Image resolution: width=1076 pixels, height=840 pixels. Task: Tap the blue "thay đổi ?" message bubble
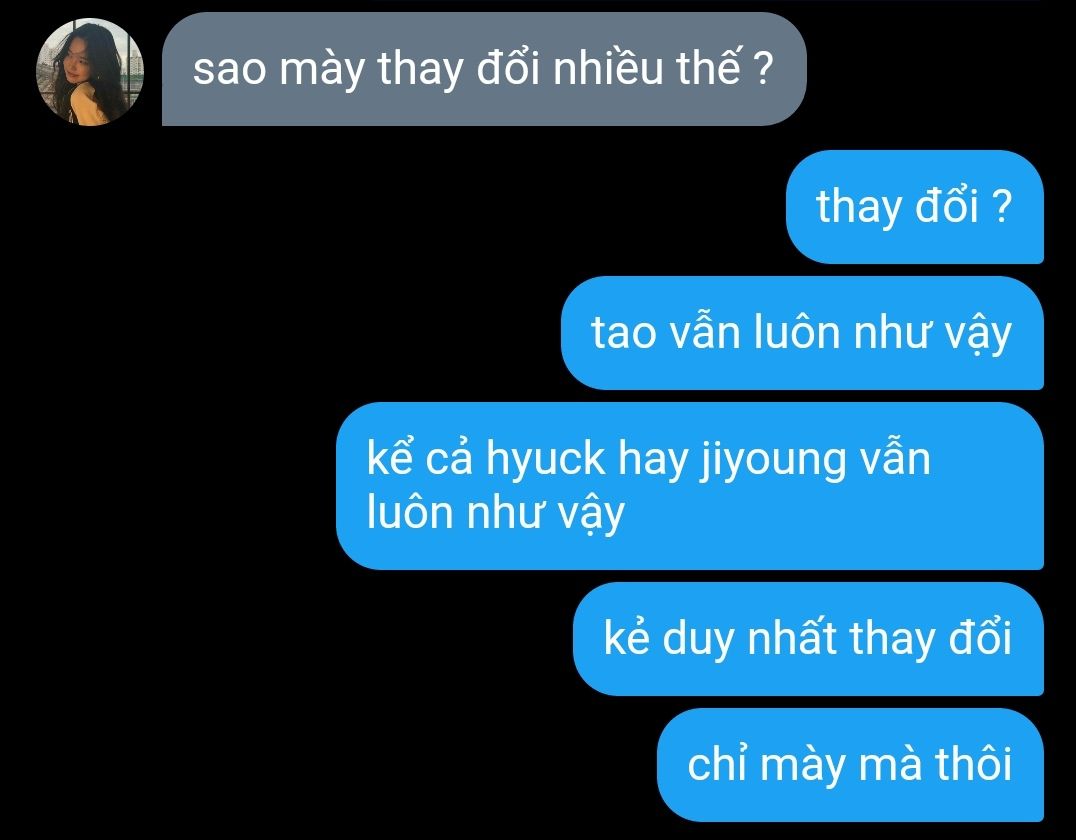click(915, 207)
